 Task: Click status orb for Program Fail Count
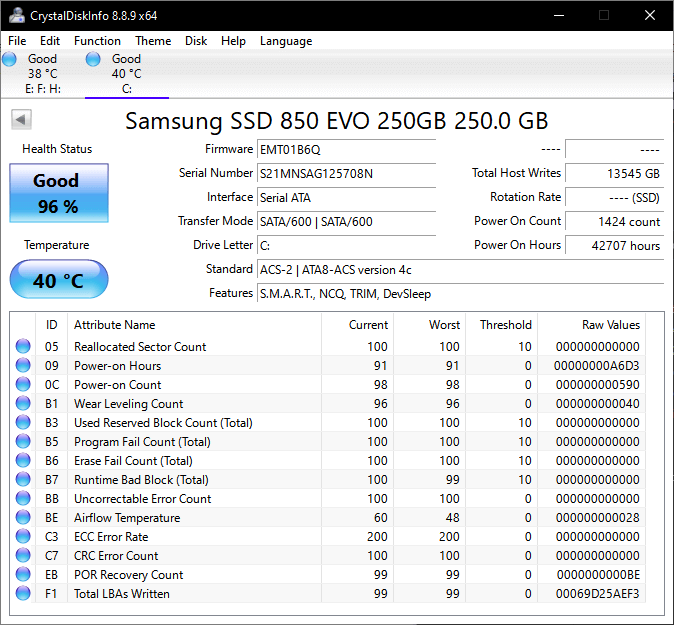[23, 441]
